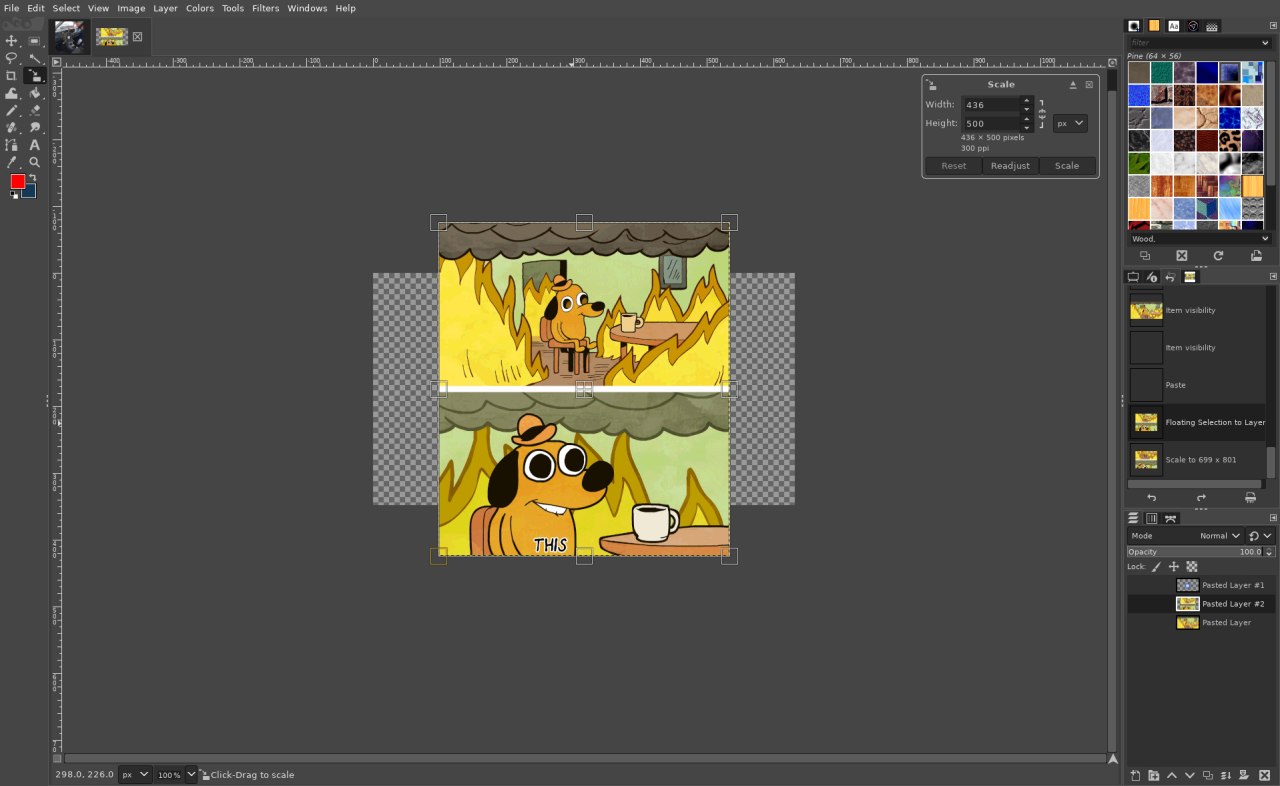Undo the last operation in history panel
The image size is (1280, 786).
(x=1151, y=497)
